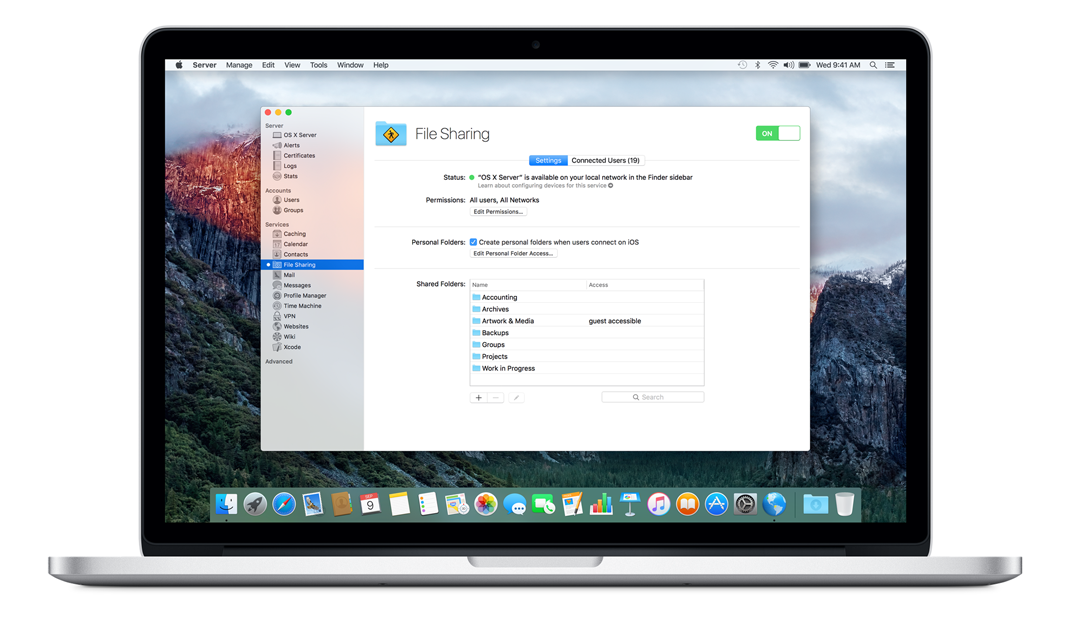Open the Tools menu
The image size is (1076, 620).
(x=318, y=65)
